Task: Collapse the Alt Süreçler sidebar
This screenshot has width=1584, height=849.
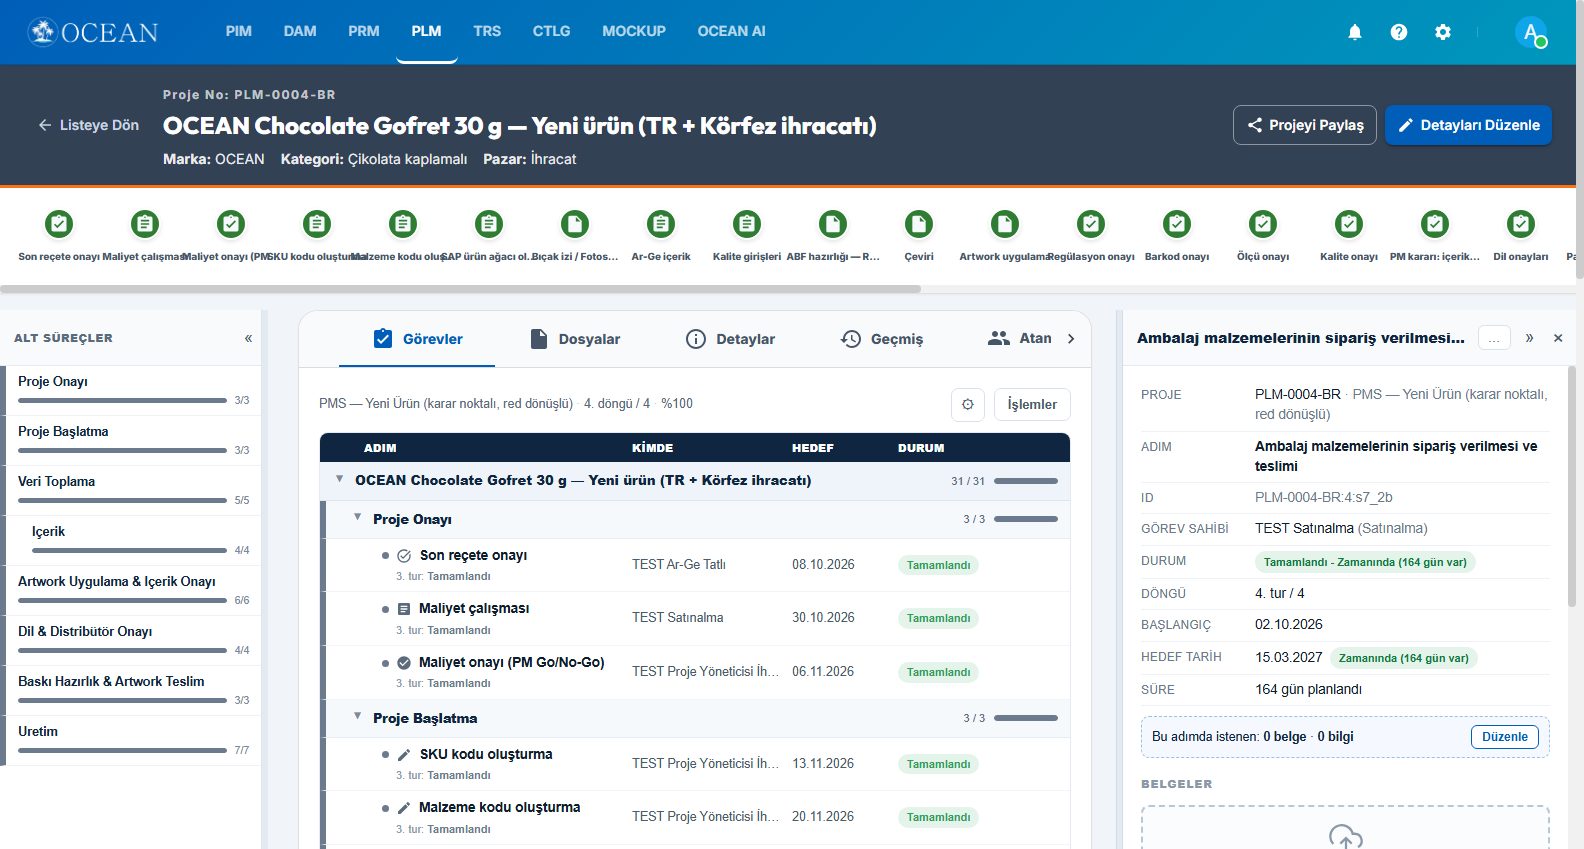Action: coord(248,338)
